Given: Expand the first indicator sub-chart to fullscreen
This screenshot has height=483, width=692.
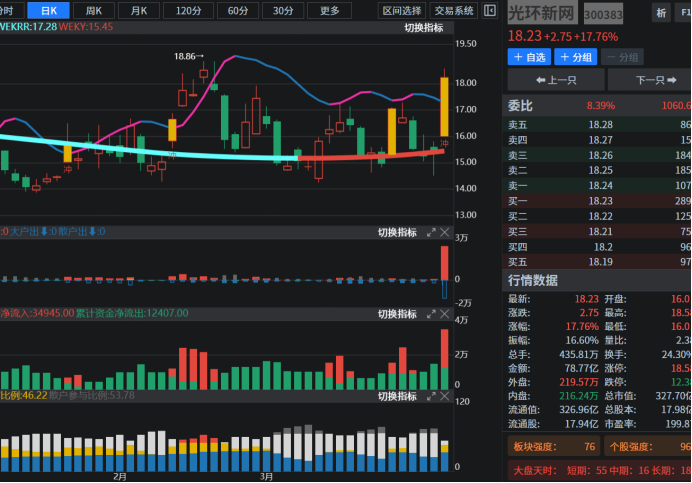Looking at the screenshot, I should click(x=432, y=232).
